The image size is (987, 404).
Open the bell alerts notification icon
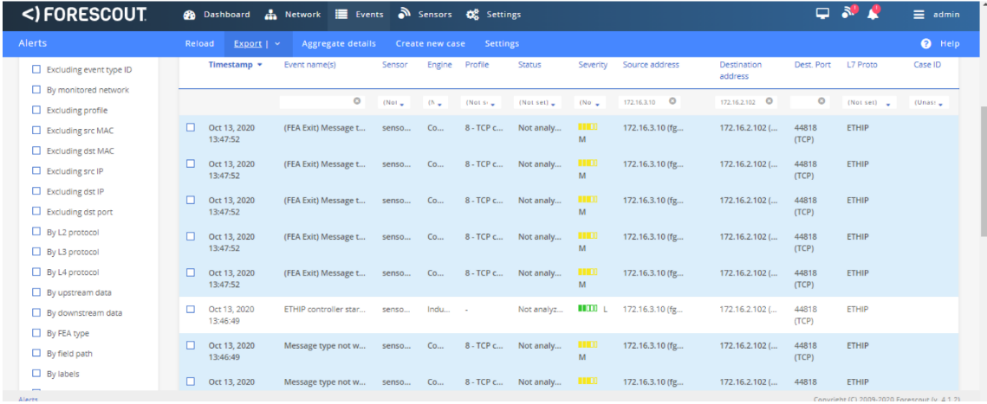(873, 13)
